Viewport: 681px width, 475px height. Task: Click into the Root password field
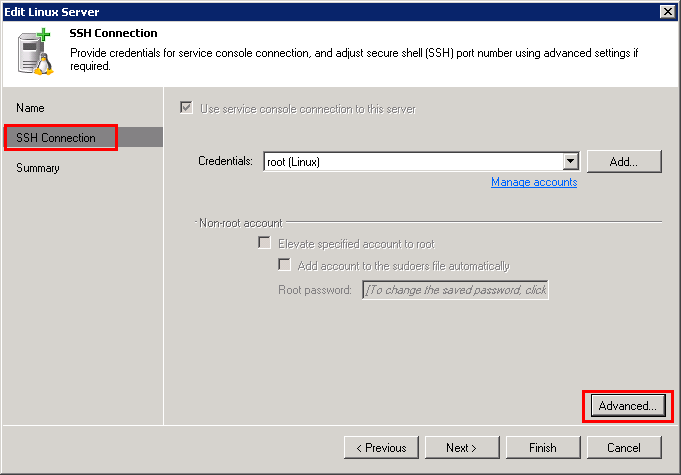point(455,290)
